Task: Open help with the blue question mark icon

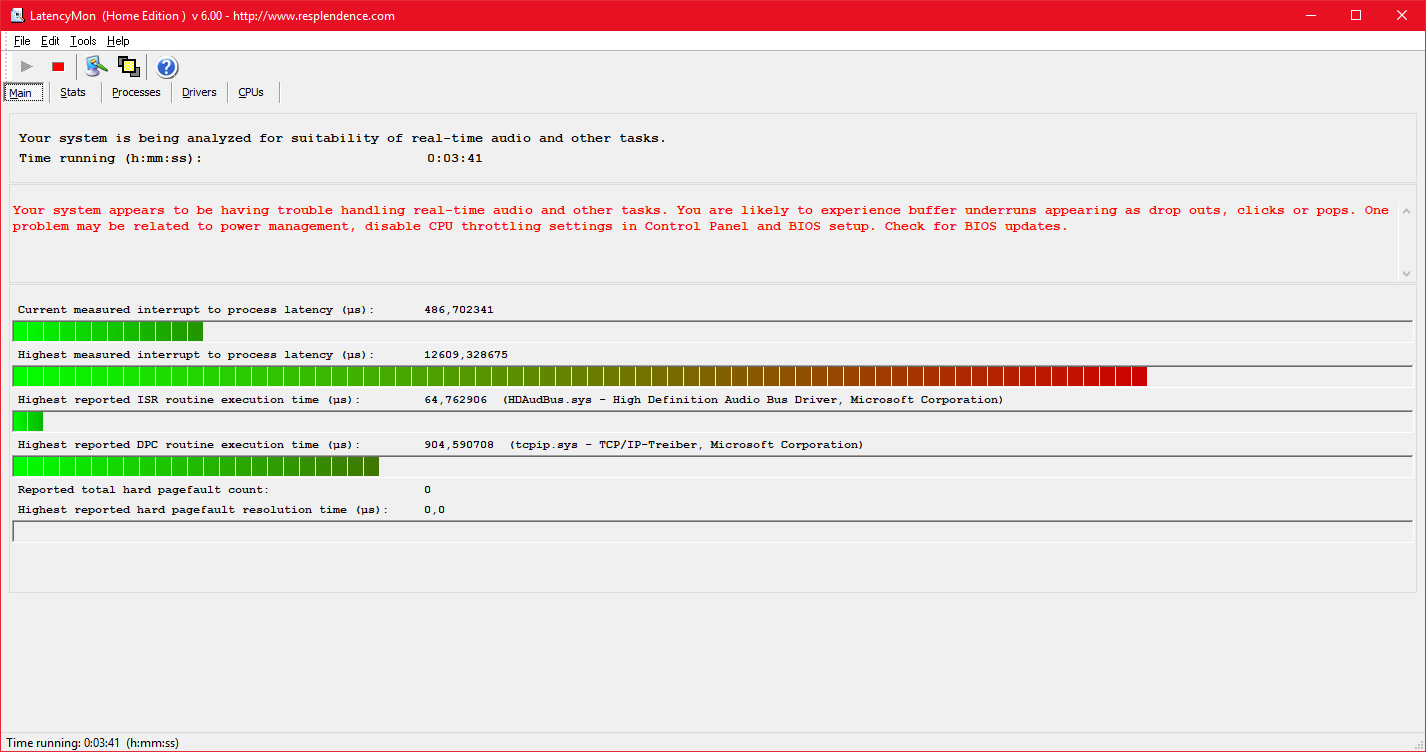Action: [x=167, y=67]
